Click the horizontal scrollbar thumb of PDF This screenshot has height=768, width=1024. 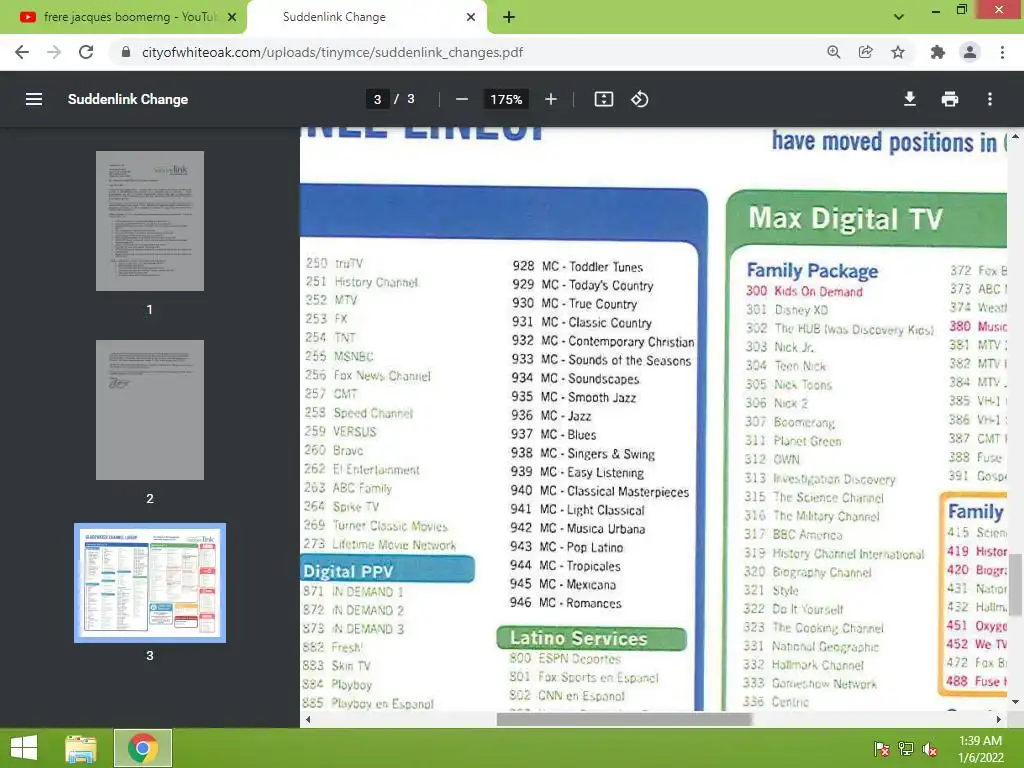(x=624, y=719)
